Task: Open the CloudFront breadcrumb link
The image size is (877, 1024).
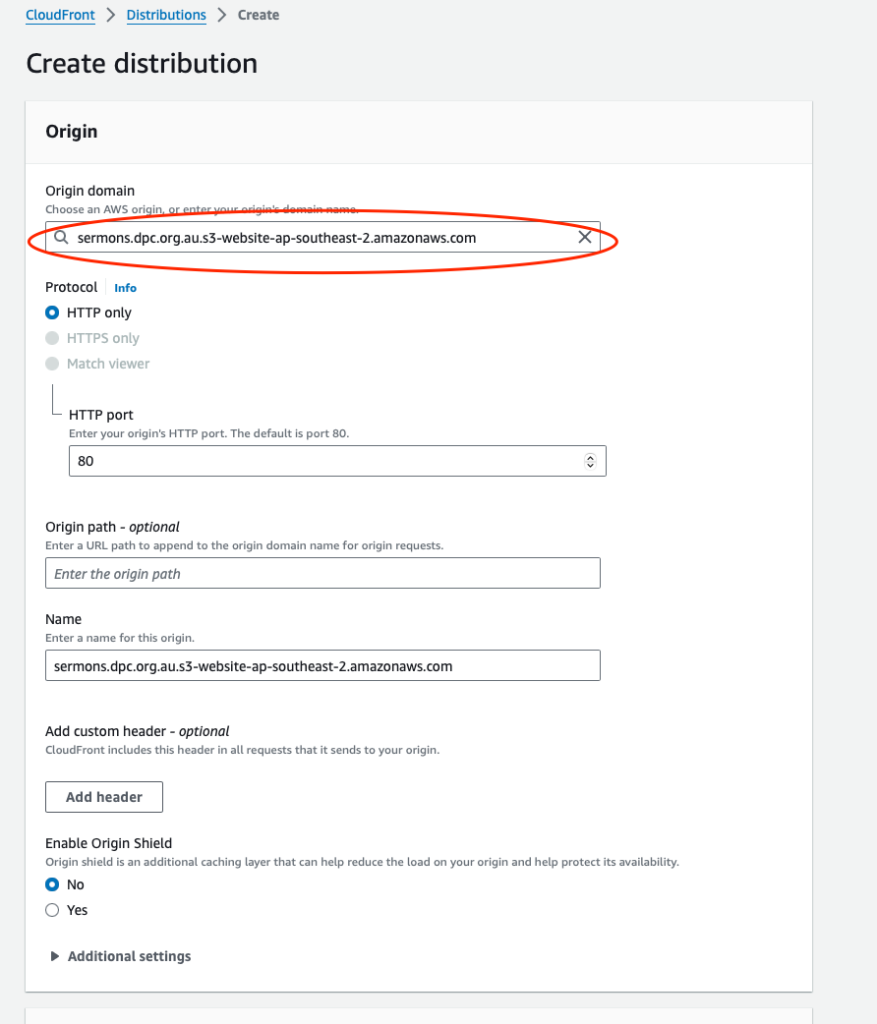Action: click(60, 15)
